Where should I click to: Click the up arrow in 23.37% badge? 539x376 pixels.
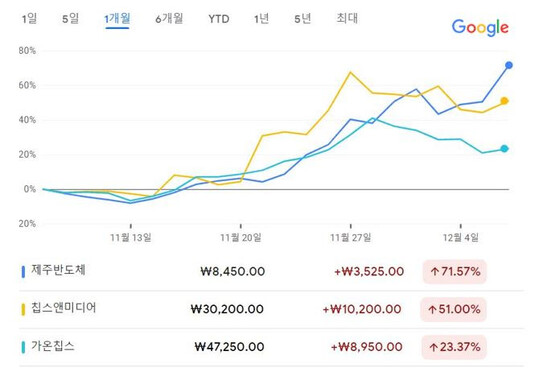(x=433, y=347)
